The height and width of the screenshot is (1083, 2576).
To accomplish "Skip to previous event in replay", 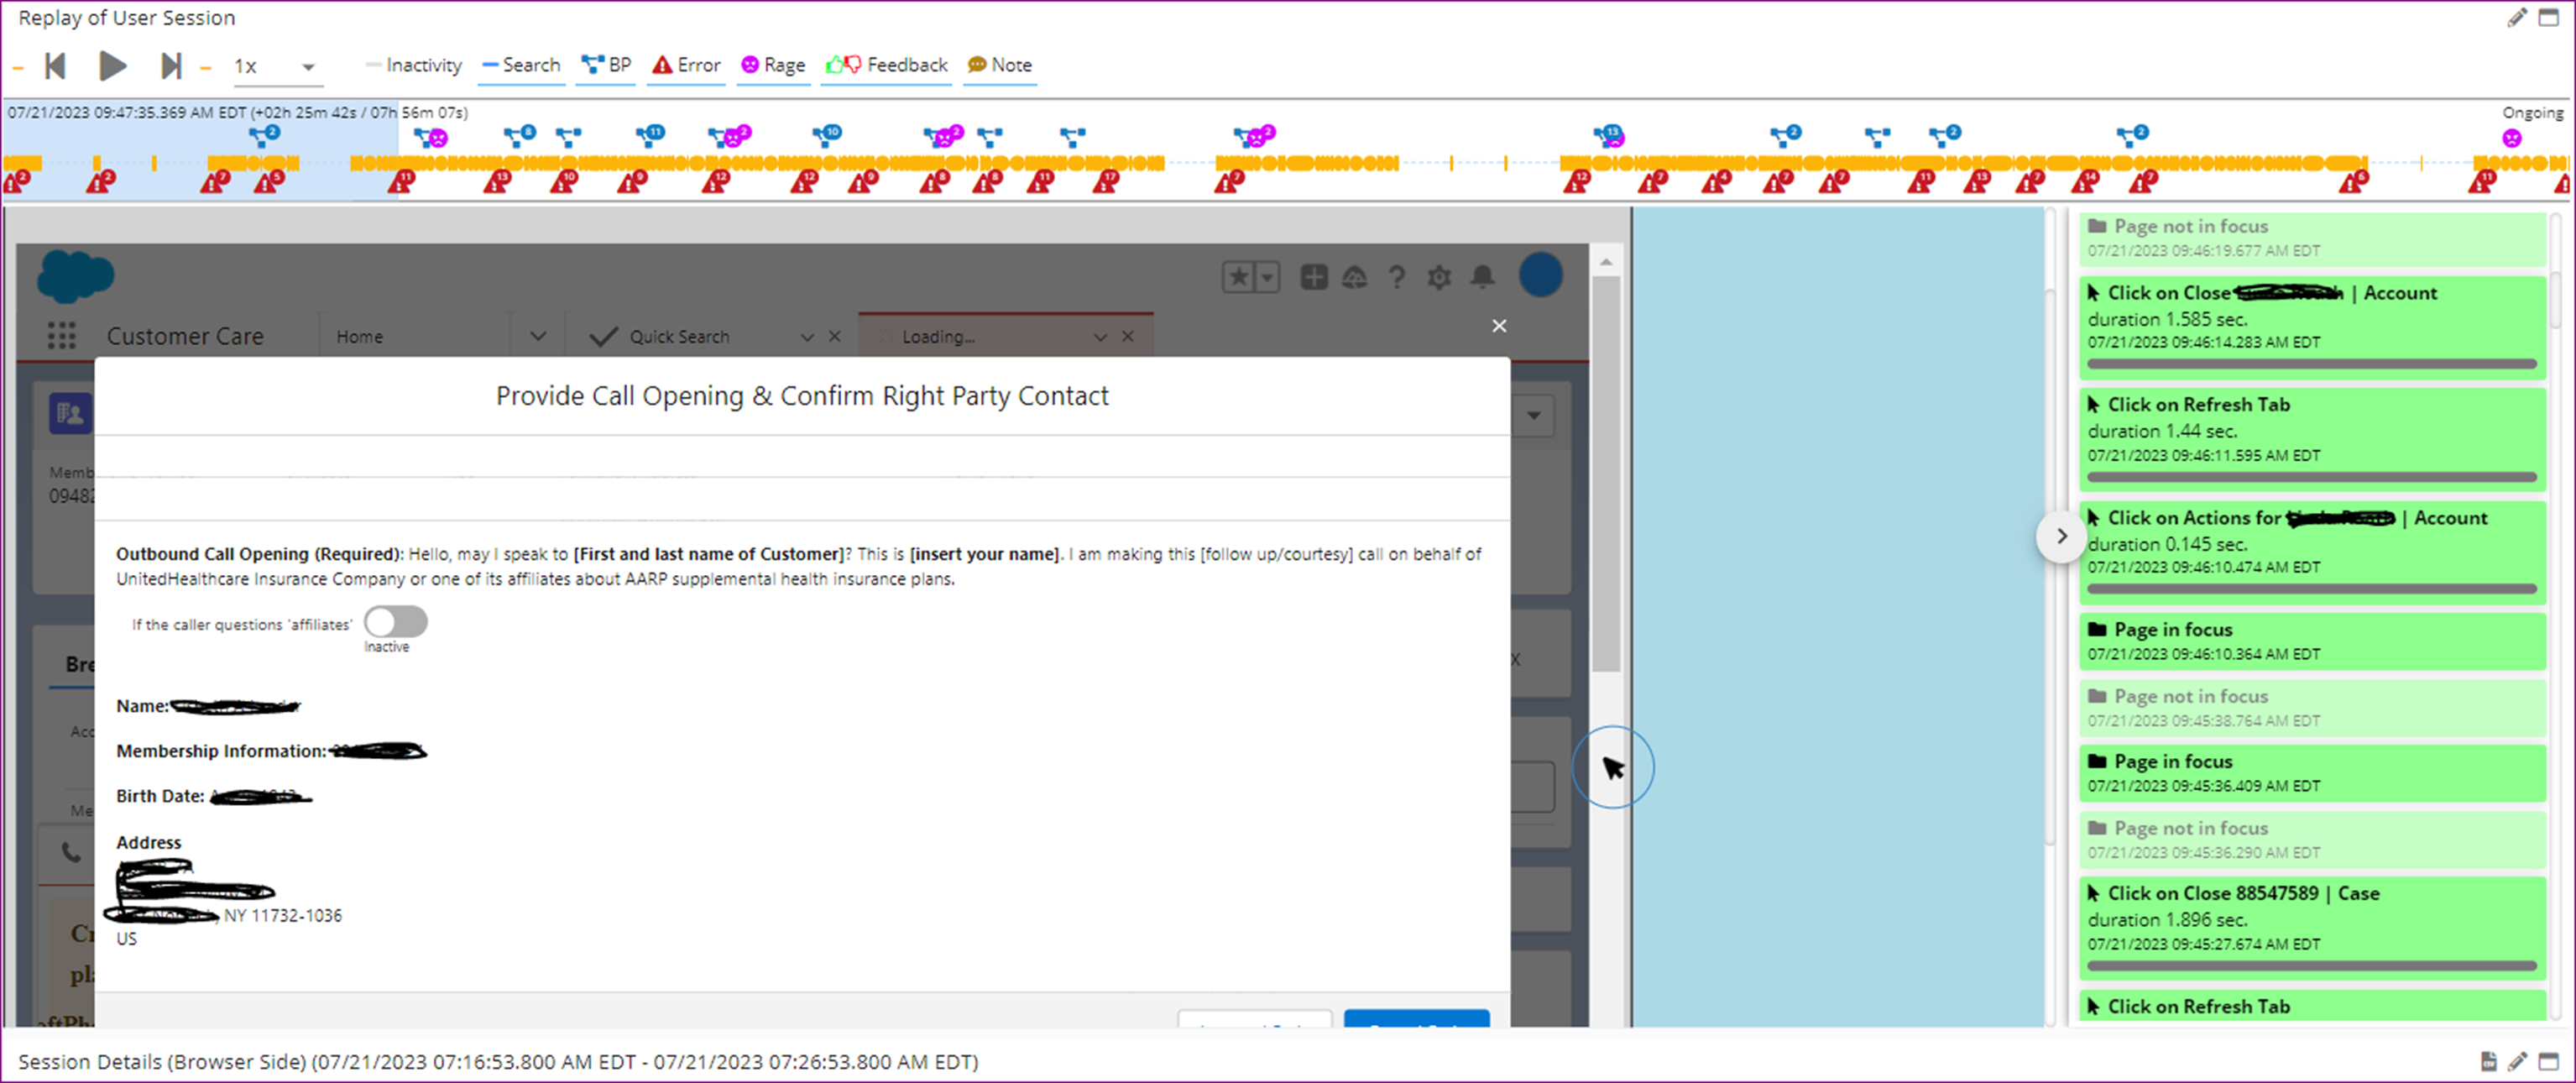I will click(x=55, y=66).
